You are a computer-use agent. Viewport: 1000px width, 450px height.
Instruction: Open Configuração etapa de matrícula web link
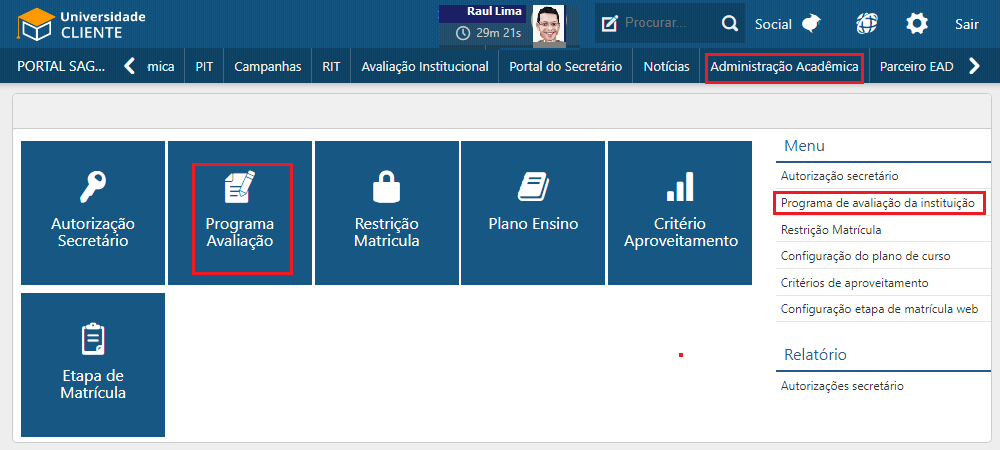[x=879, y=309]
